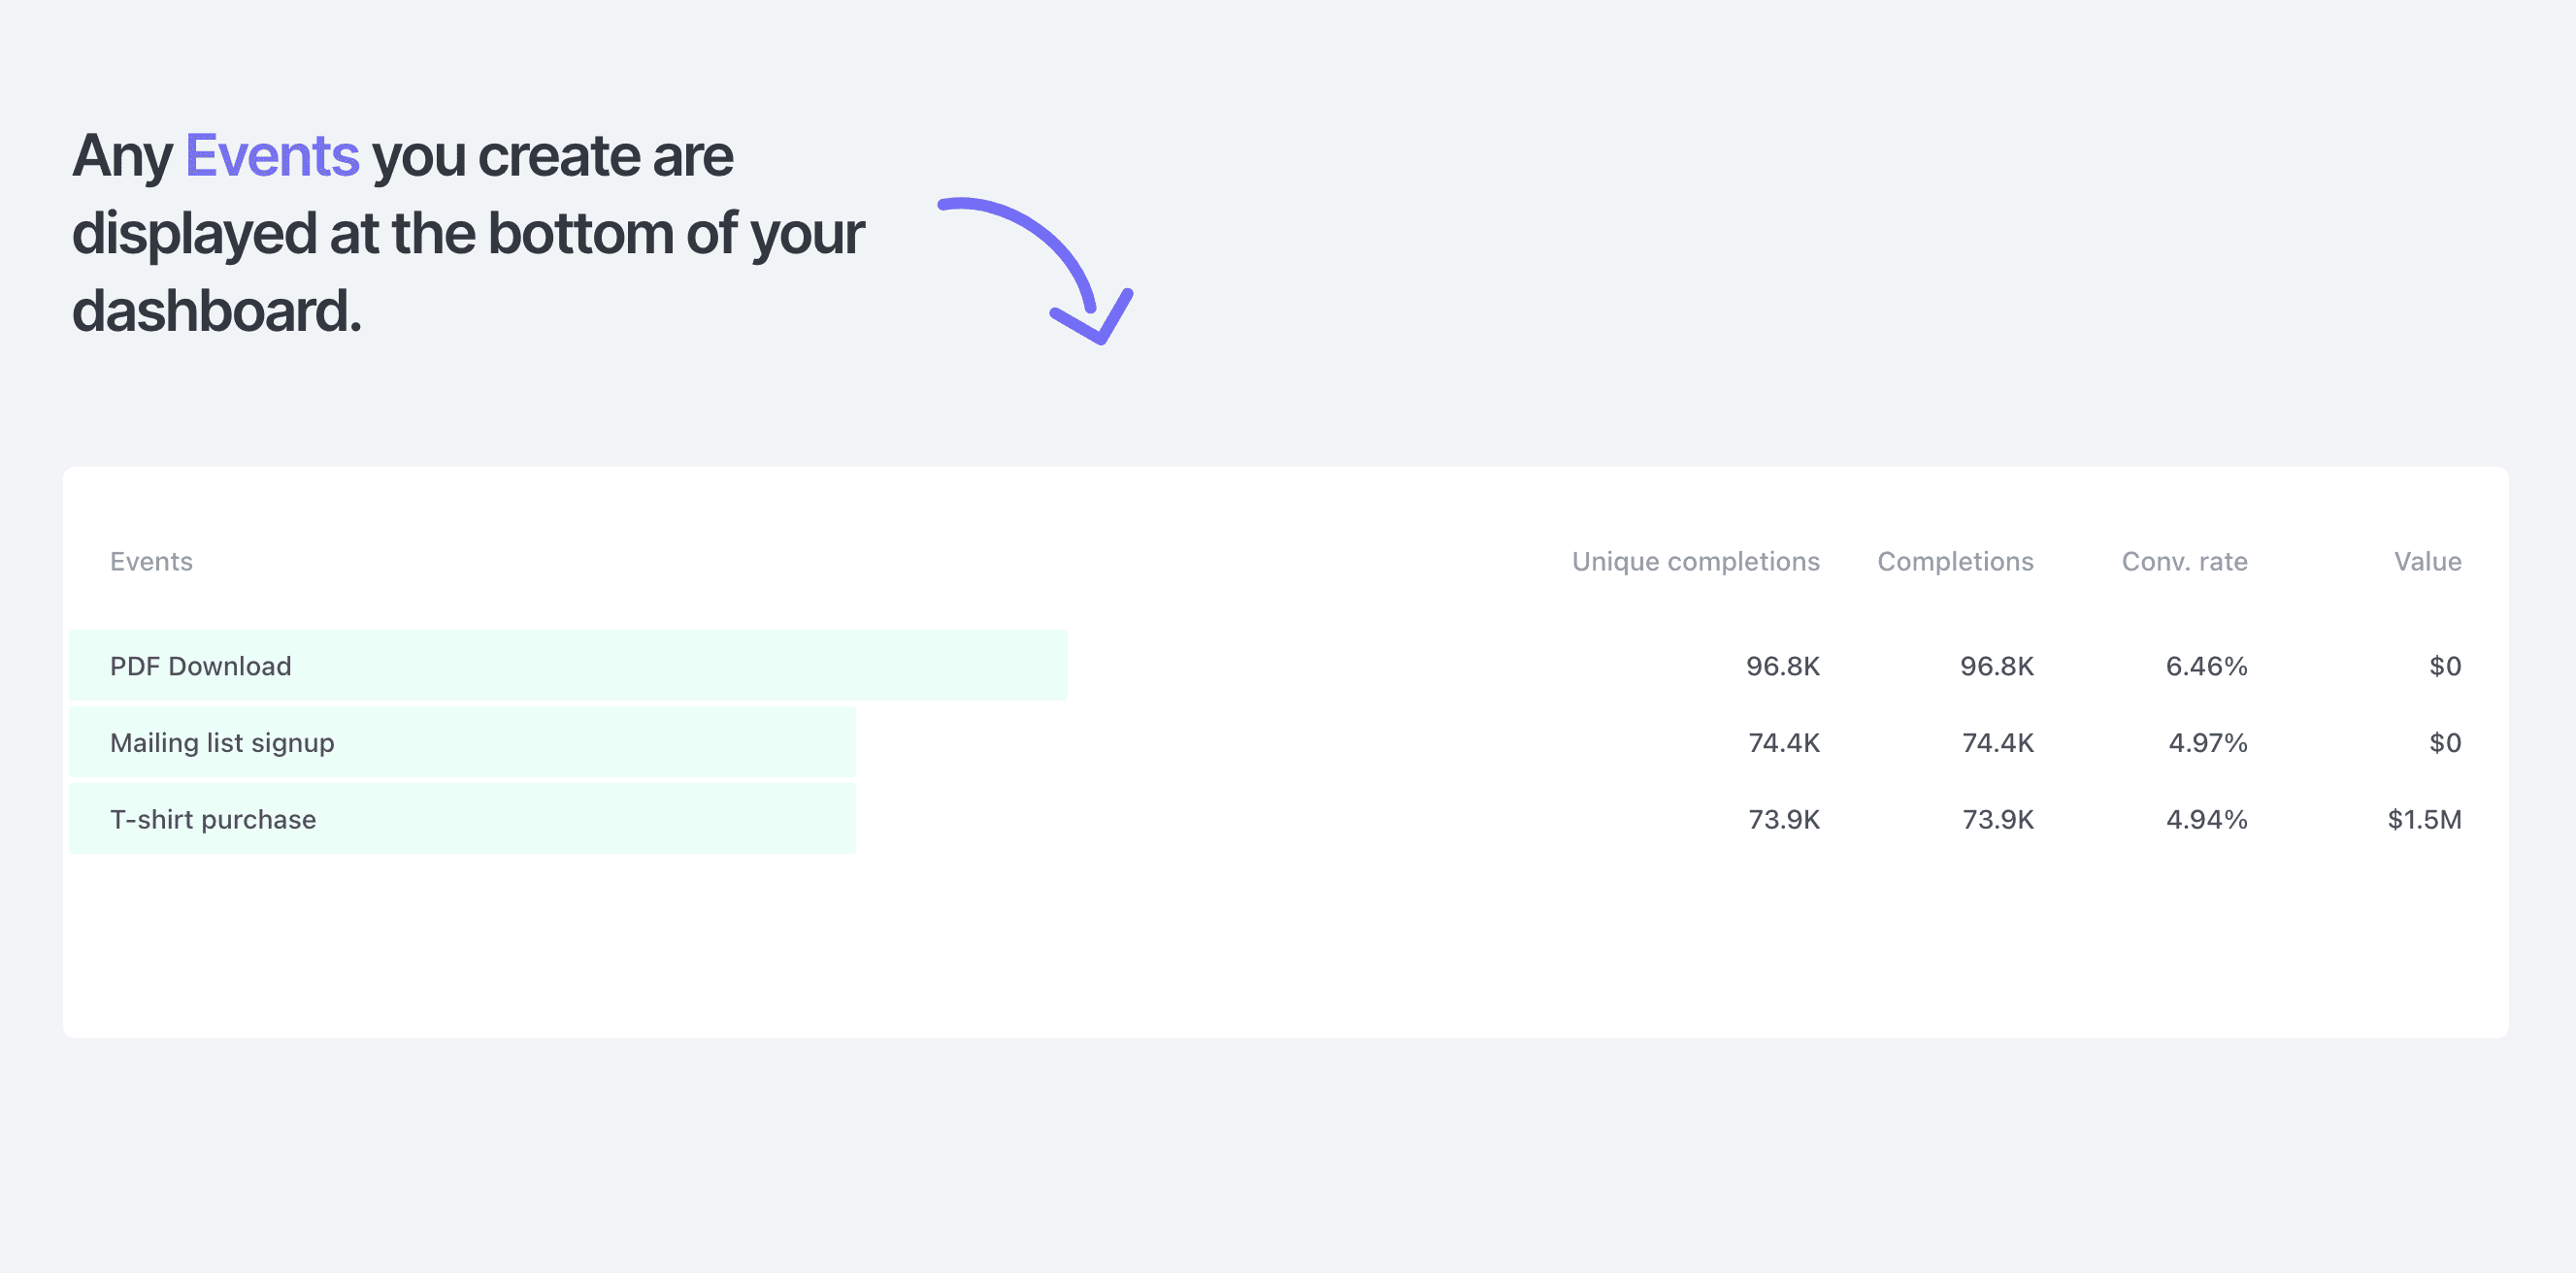Click Mailing list signup's 4.97% conversion rate
The height and width of the screenshot is (1273, 2576).
pyautogui.click(x=2207, y=743)
